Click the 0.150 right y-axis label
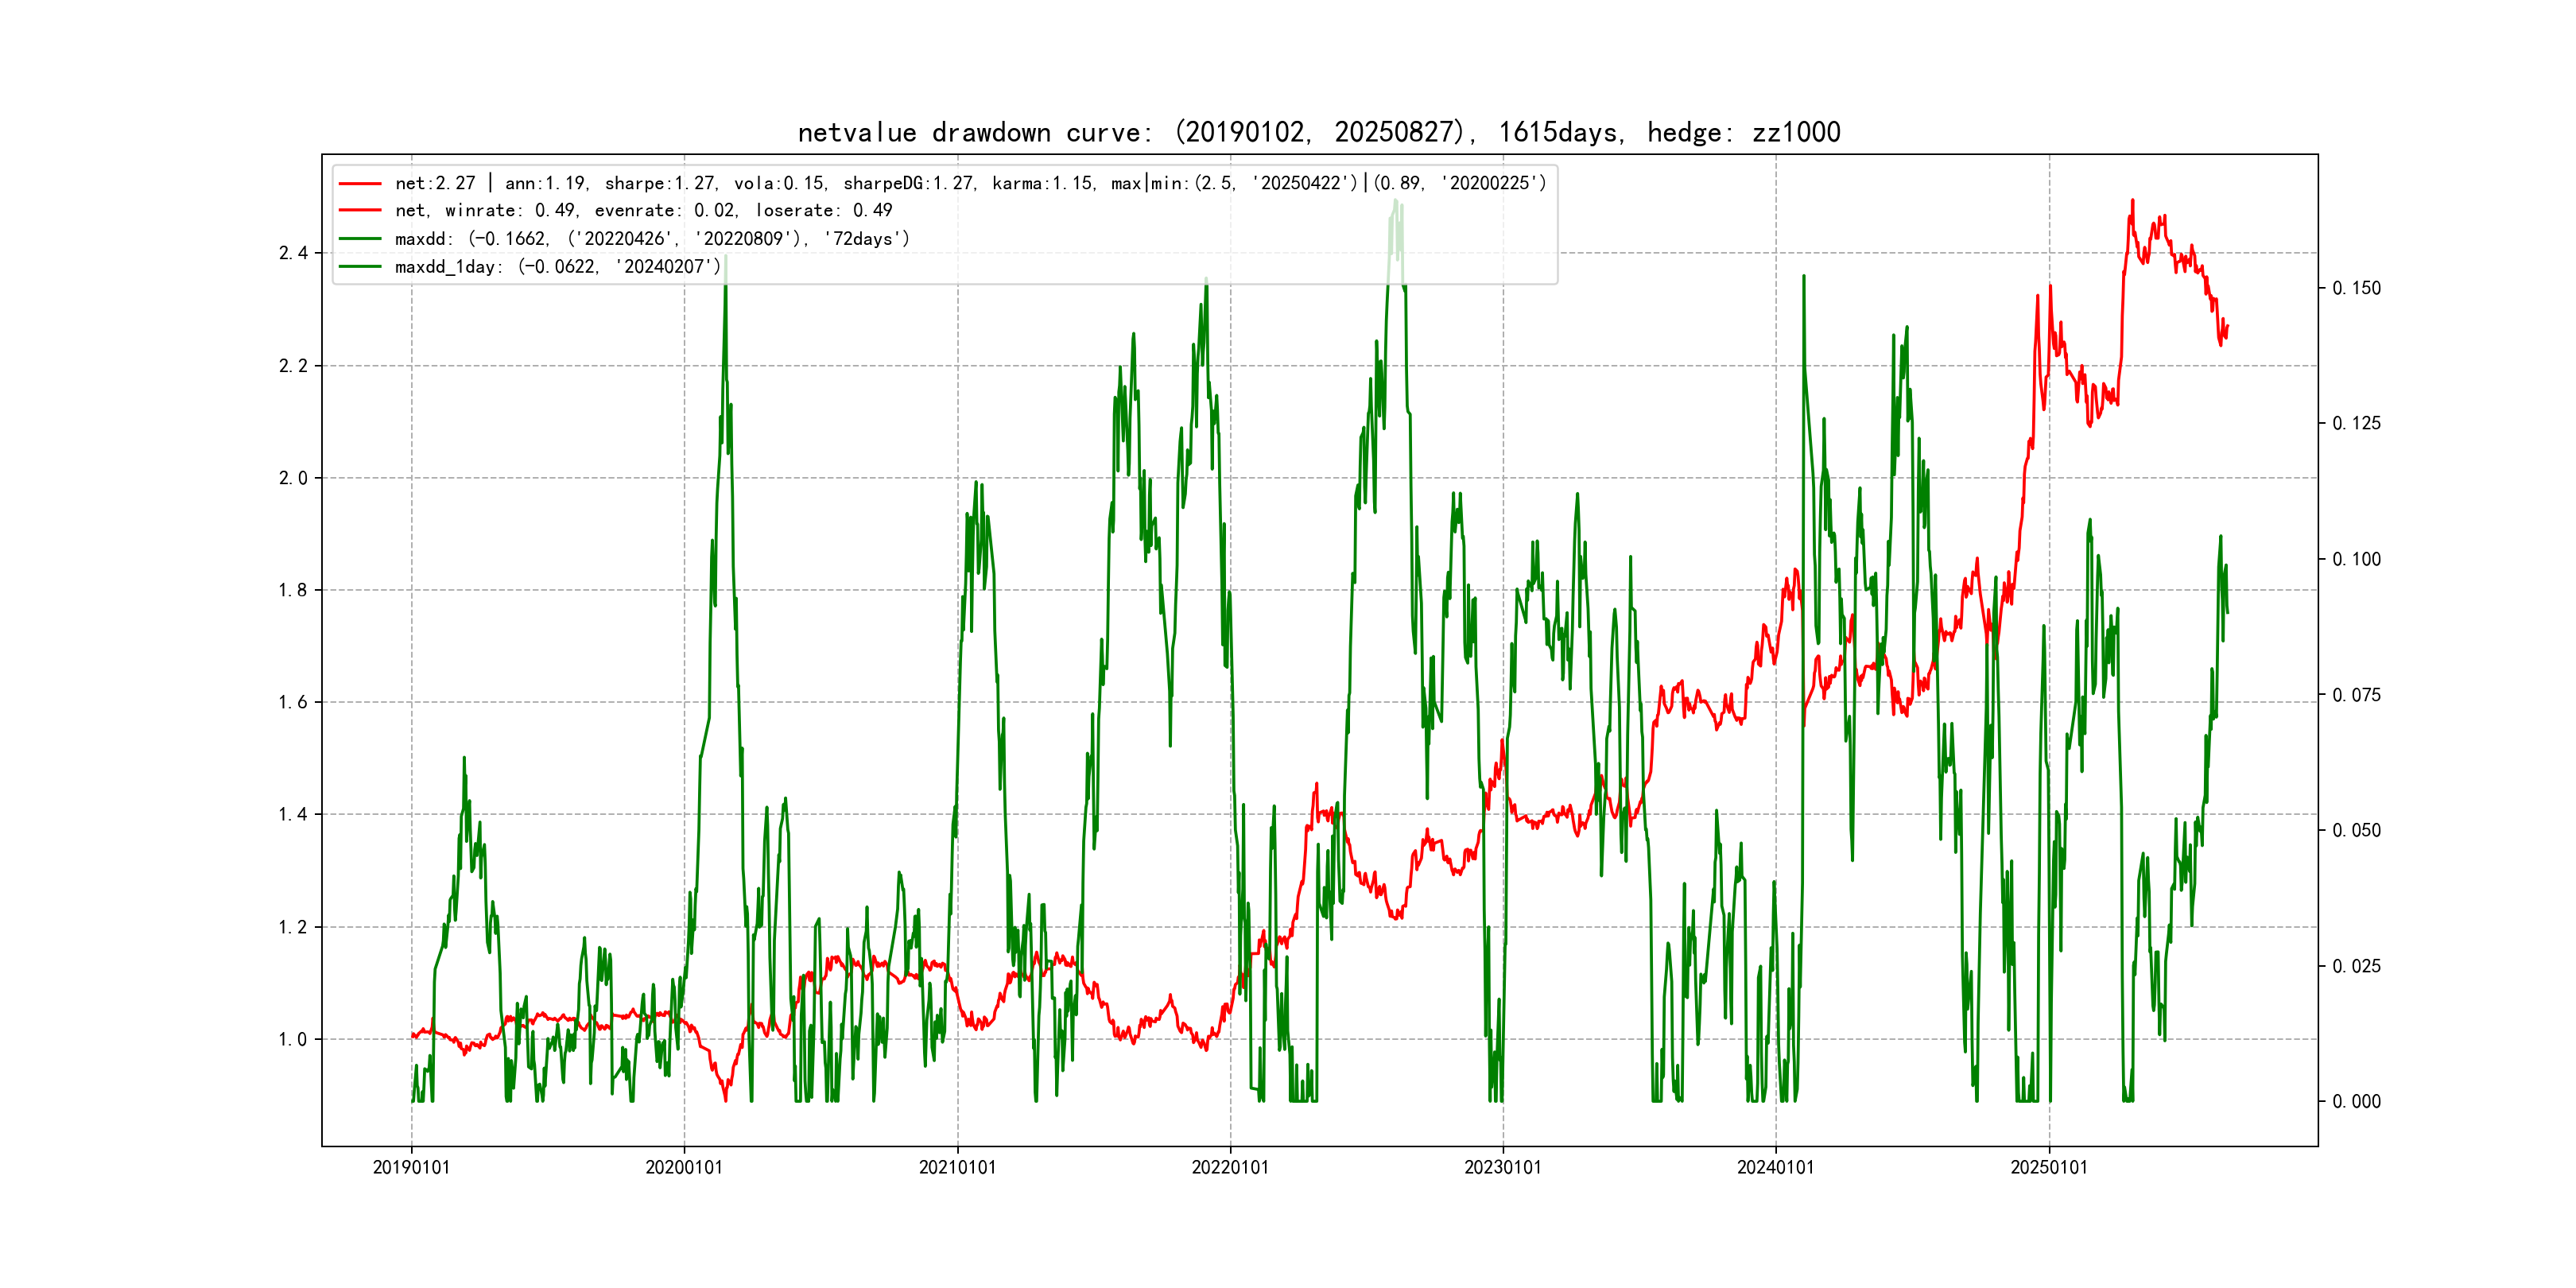The image size is (2576, 1288). 2356,289
